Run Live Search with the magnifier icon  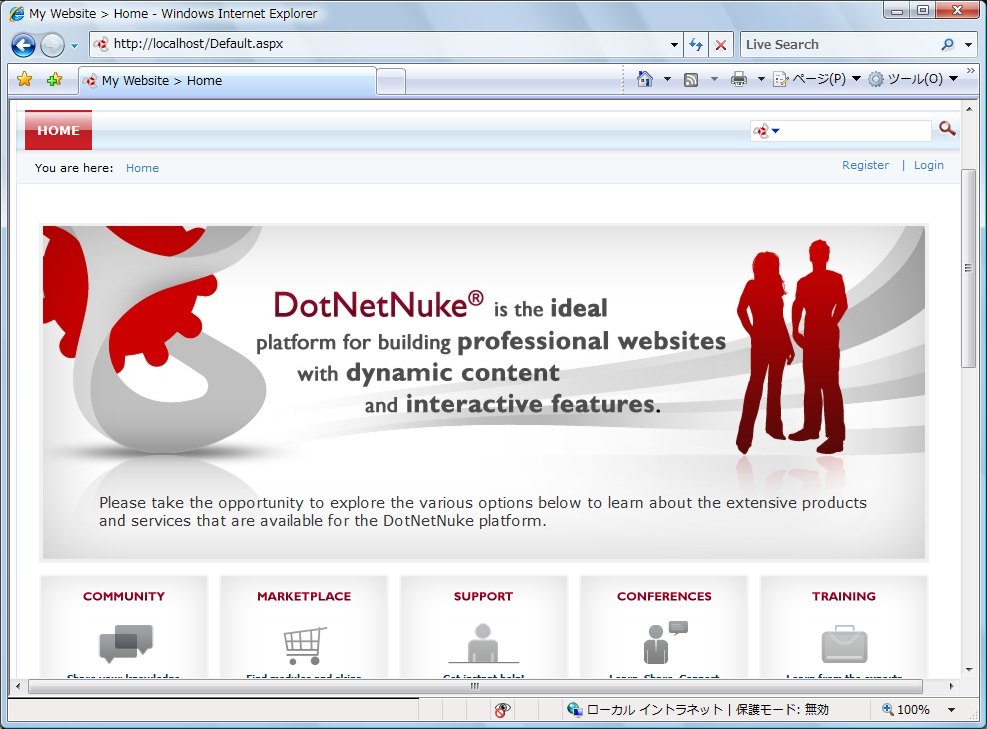point(947,45)
